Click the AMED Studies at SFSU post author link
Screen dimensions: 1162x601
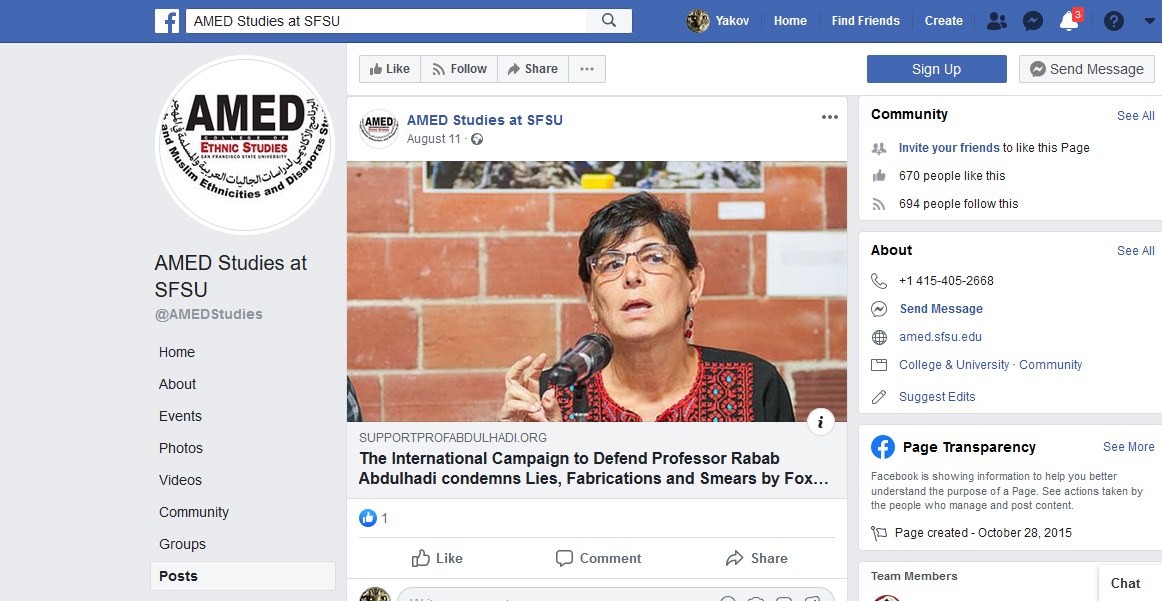(485, 120)
